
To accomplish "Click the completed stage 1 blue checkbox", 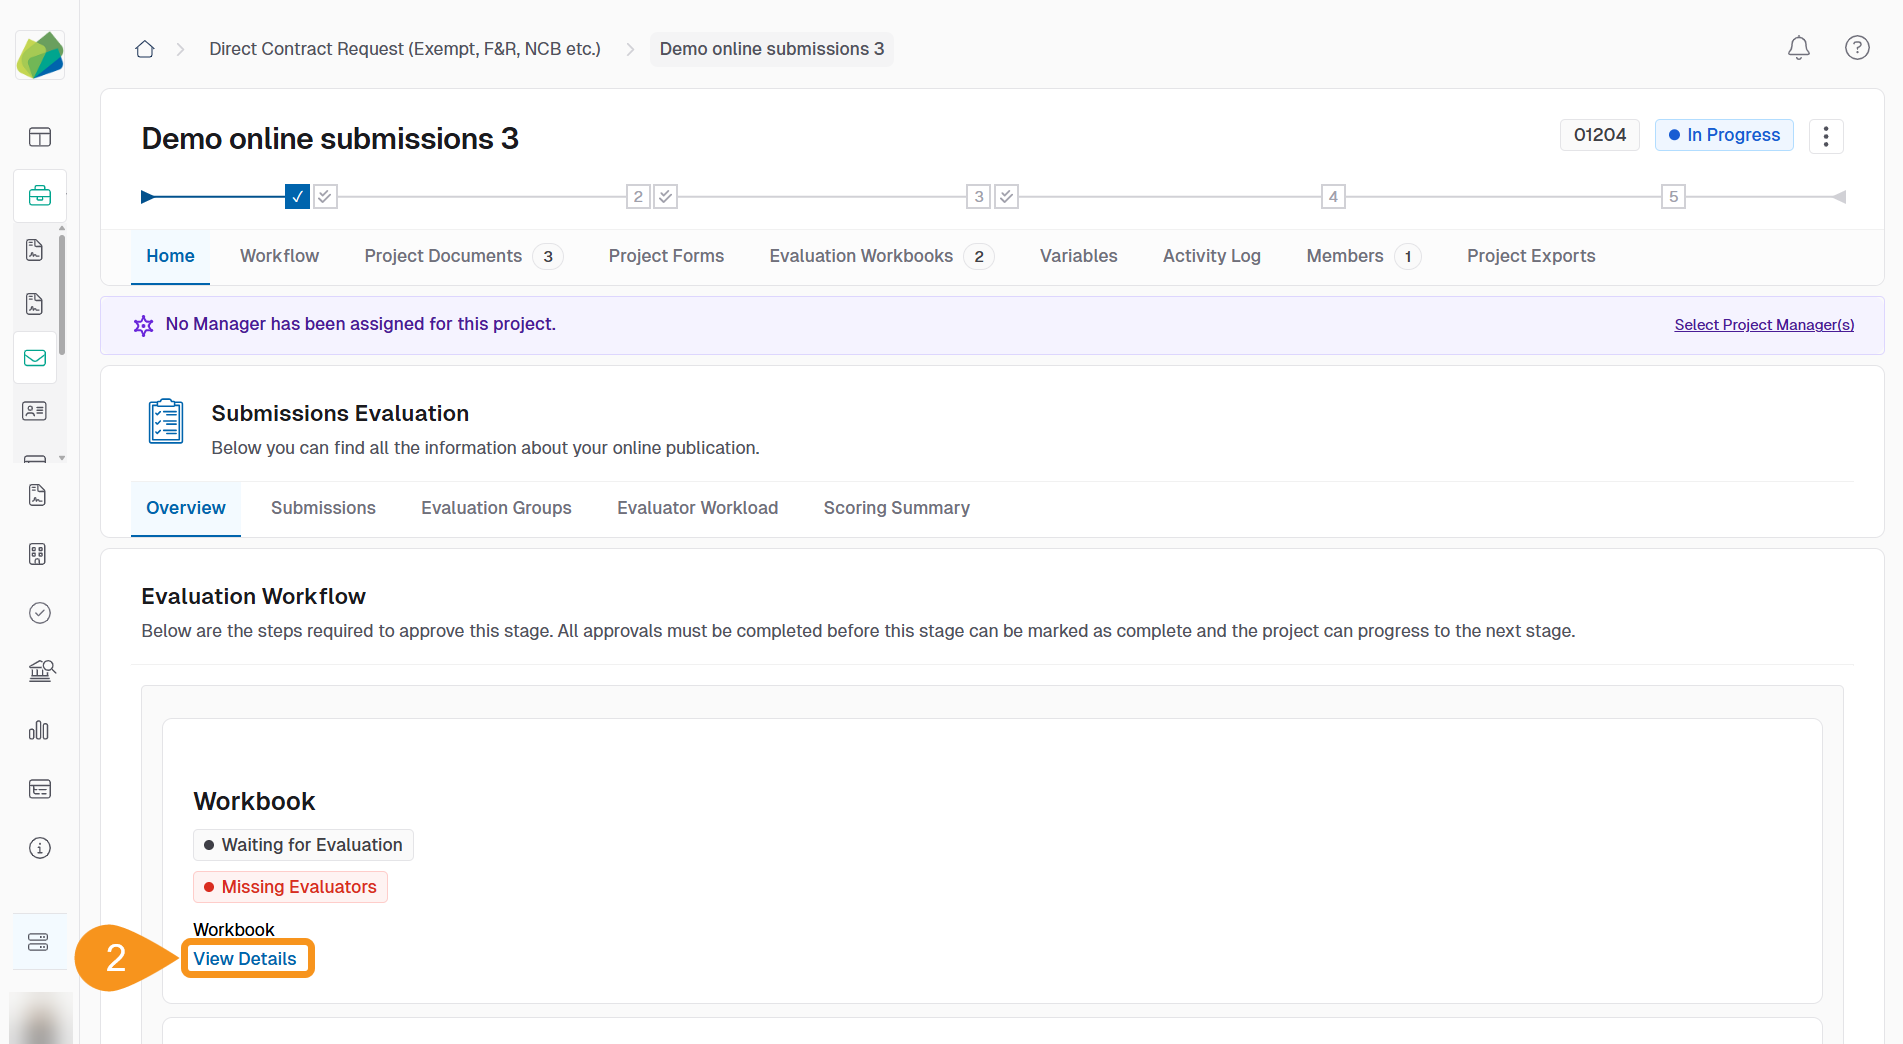I will (x=297, y=197).
